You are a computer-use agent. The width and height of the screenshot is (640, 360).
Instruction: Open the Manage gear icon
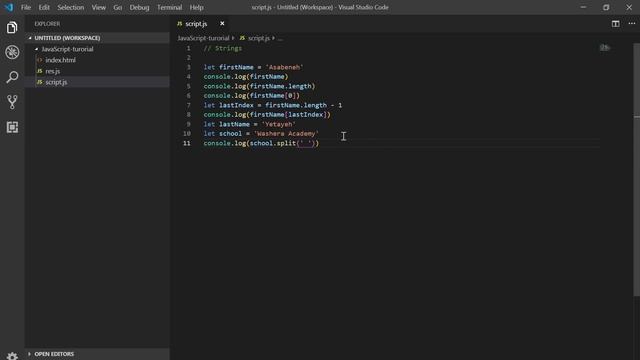tap(12, 356)
